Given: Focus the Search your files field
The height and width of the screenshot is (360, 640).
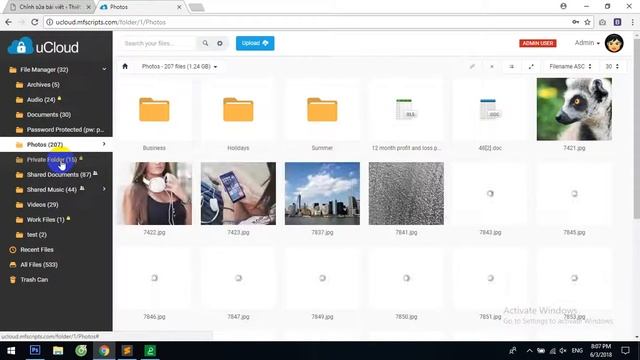Looking at the screenshot, I should pos(158,43).
